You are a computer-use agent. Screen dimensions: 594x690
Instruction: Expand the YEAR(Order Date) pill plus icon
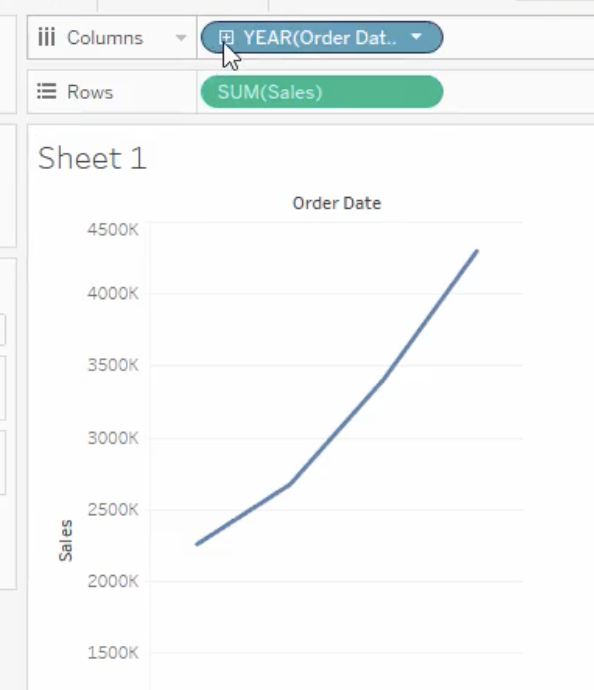coord(226,38)
